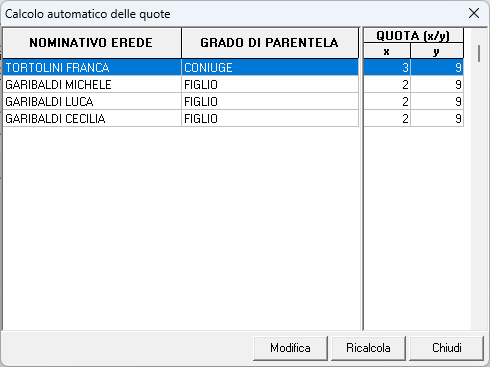
Task: Click the Modifica button
Action: (290, 348)
